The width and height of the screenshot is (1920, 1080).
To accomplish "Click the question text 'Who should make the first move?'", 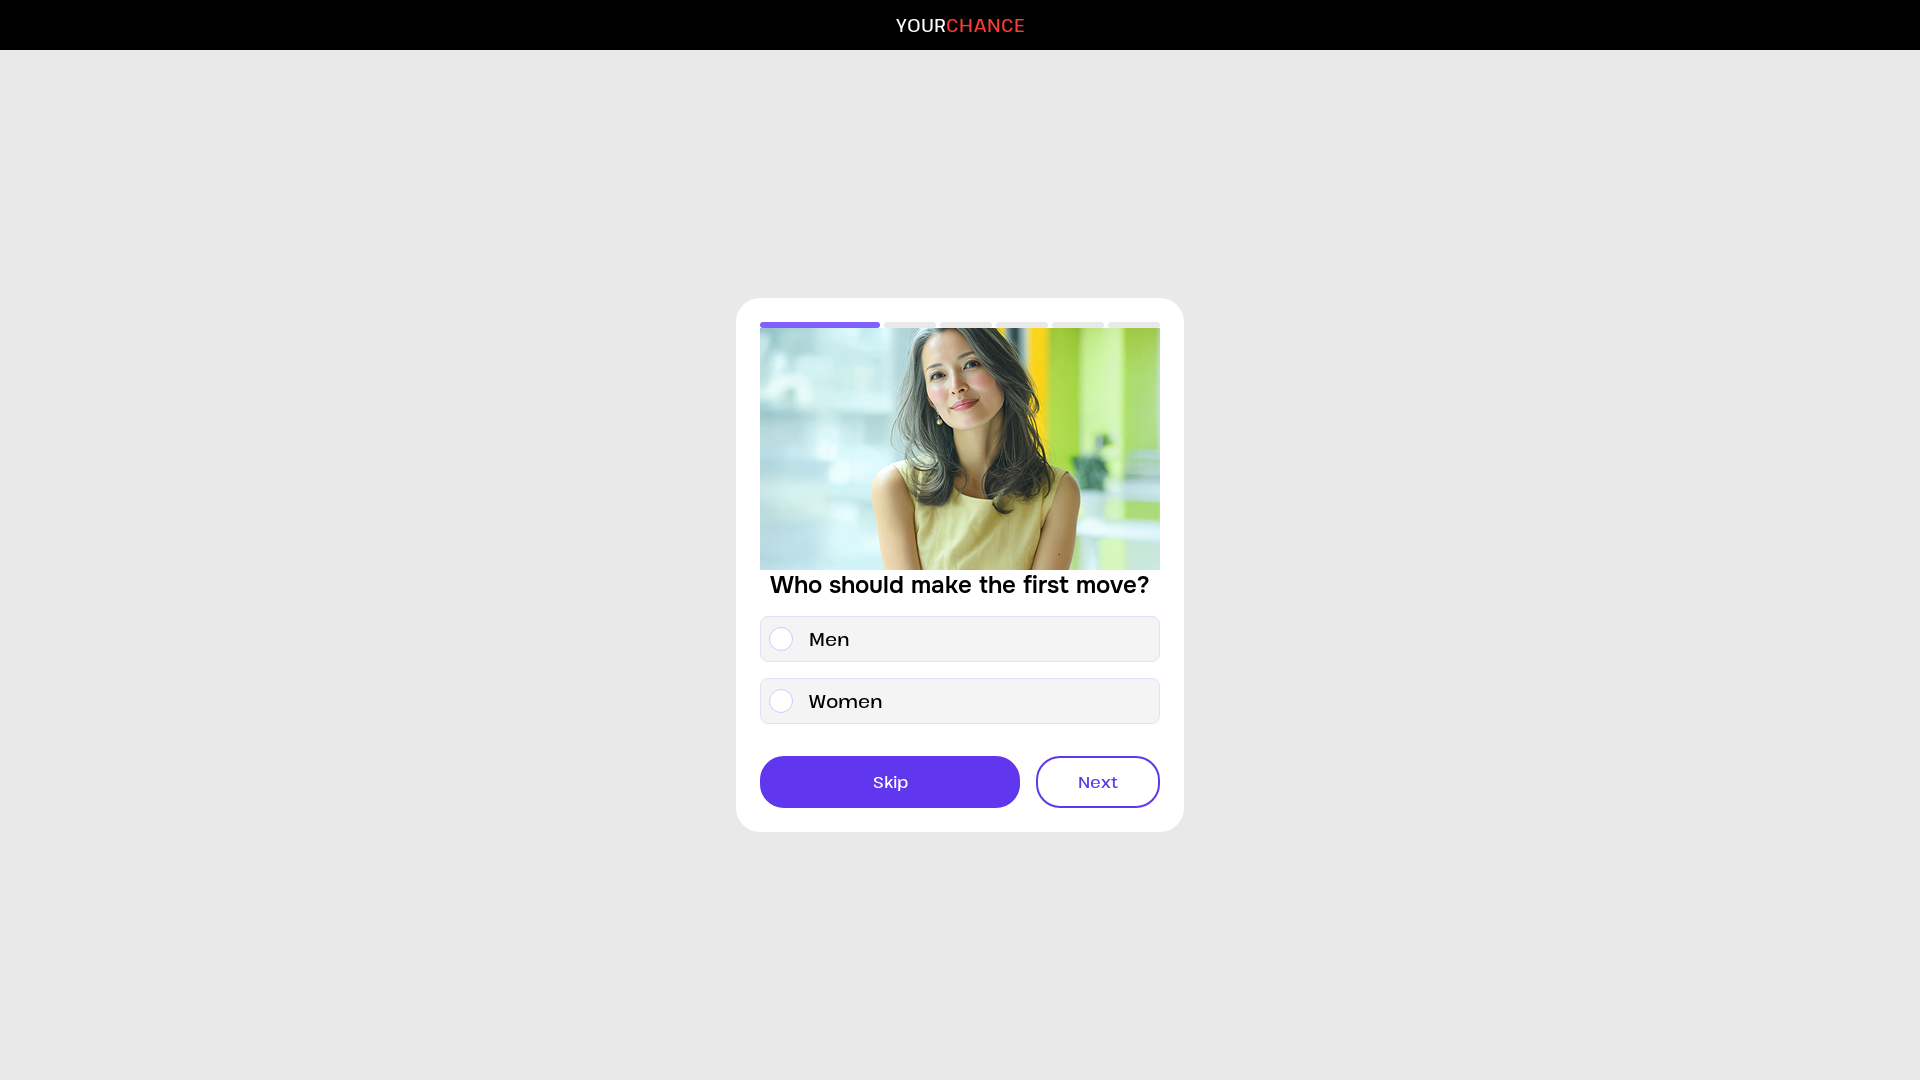I will pyautogui.click(x=960, y=585).
